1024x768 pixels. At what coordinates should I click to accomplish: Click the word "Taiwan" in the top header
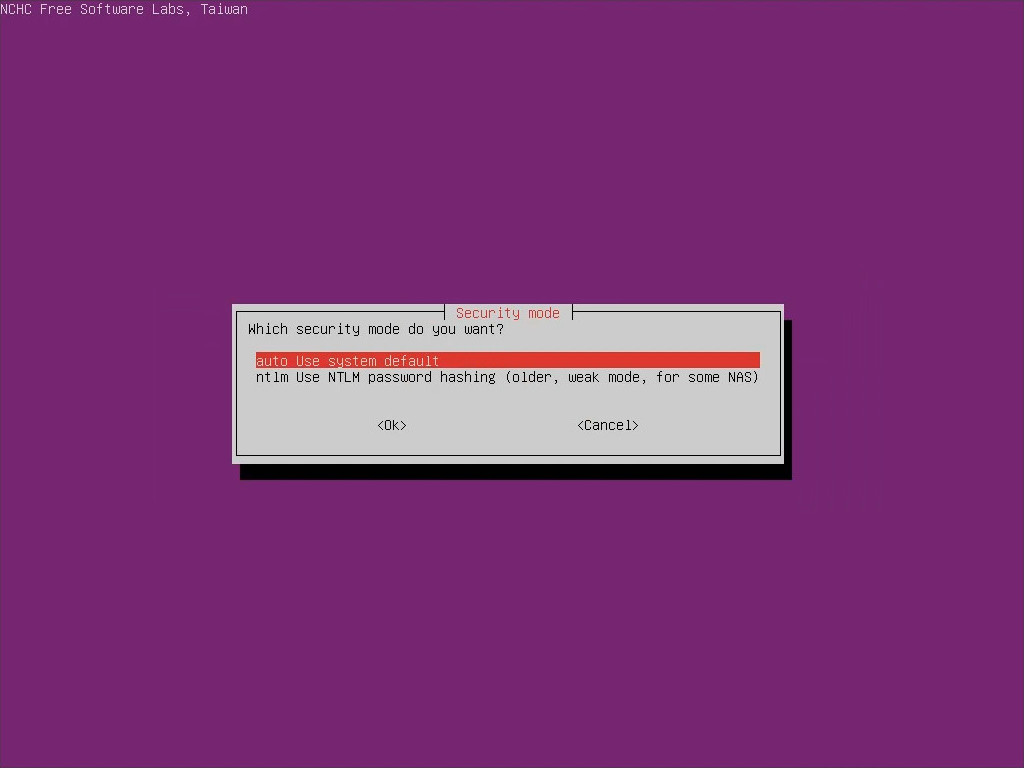[224, 10]
